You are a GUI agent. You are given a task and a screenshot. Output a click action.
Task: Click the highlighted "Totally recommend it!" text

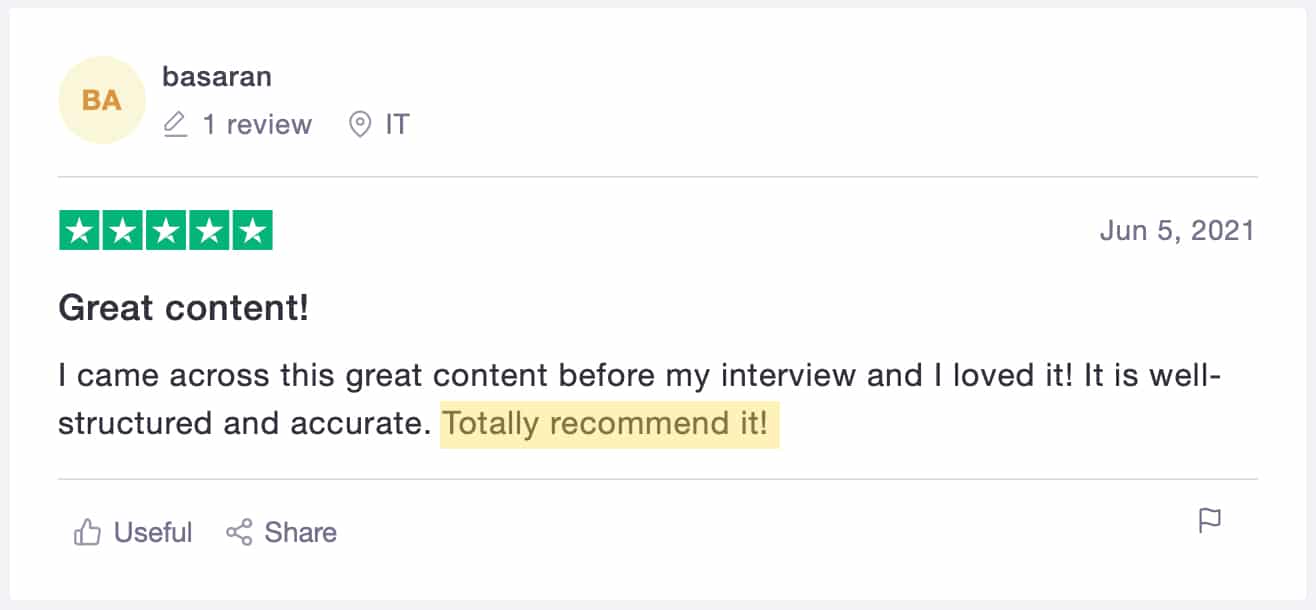pos(608,424)
